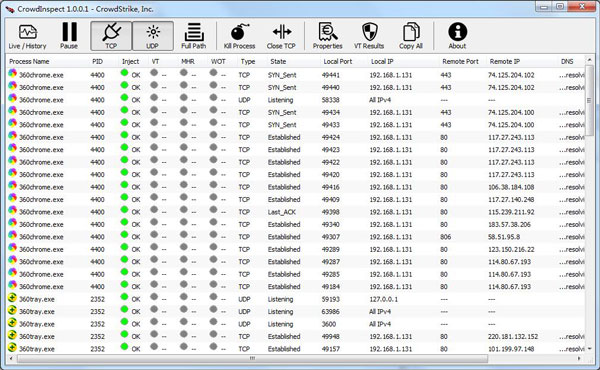Sort by DNS column header
Screen dimensions: 600x370
click(567, 61)
